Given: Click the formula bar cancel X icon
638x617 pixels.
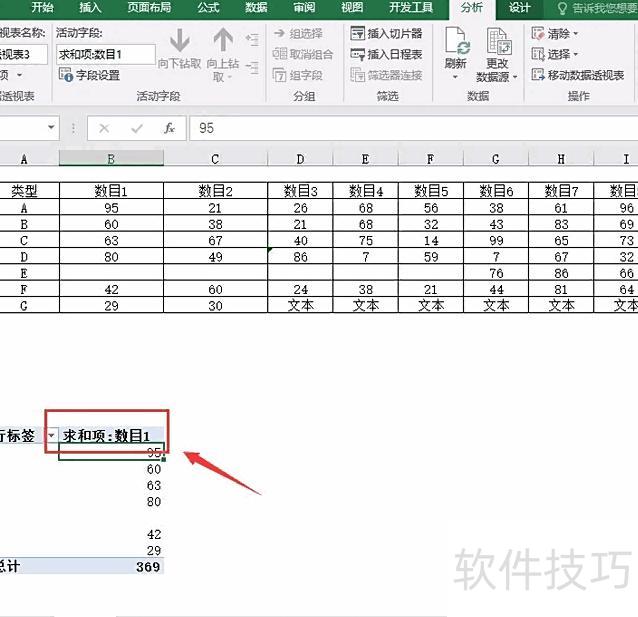Looking at the screenshot, I should [x=104, y=129].
